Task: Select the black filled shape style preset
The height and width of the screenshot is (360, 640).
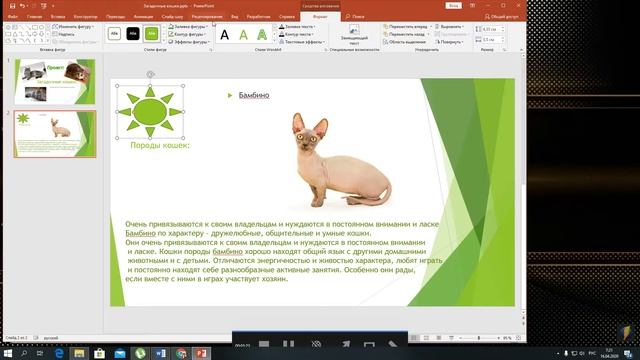Action: (133, 34)
